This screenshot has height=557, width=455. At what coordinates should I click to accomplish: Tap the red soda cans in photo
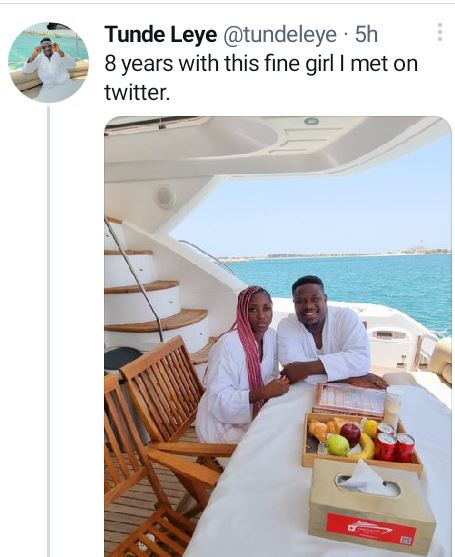click(395, 442)
